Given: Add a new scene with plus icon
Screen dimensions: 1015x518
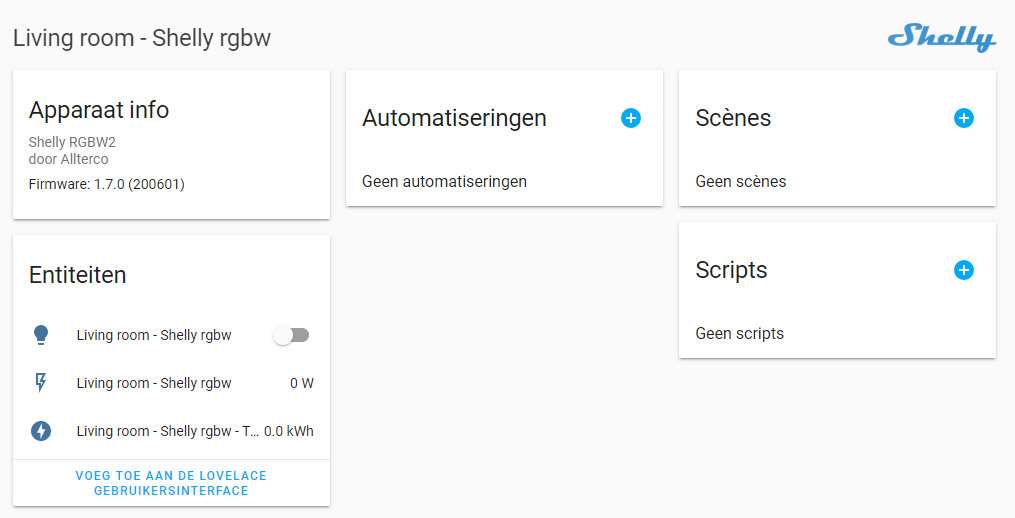Looking at the screenshot, I should click(964, 118).
